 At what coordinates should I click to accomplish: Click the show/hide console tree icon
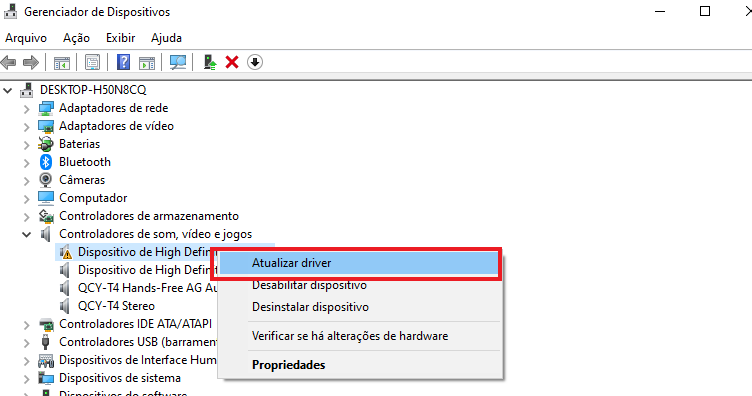click(x=62, y=62)
